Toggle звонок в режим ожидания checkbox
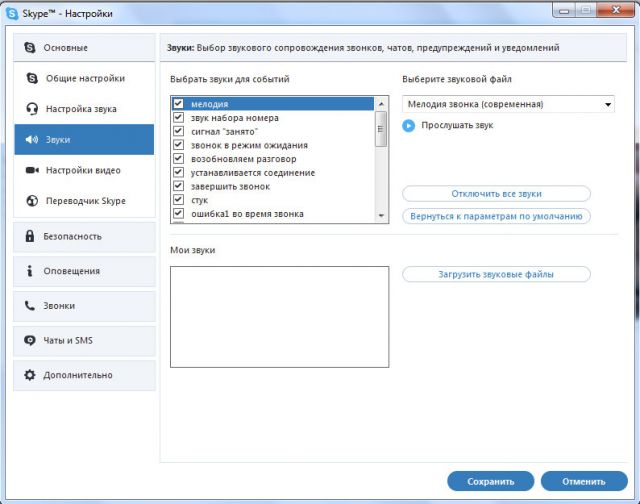The image size is (640, 504). [x=178, y=144]
